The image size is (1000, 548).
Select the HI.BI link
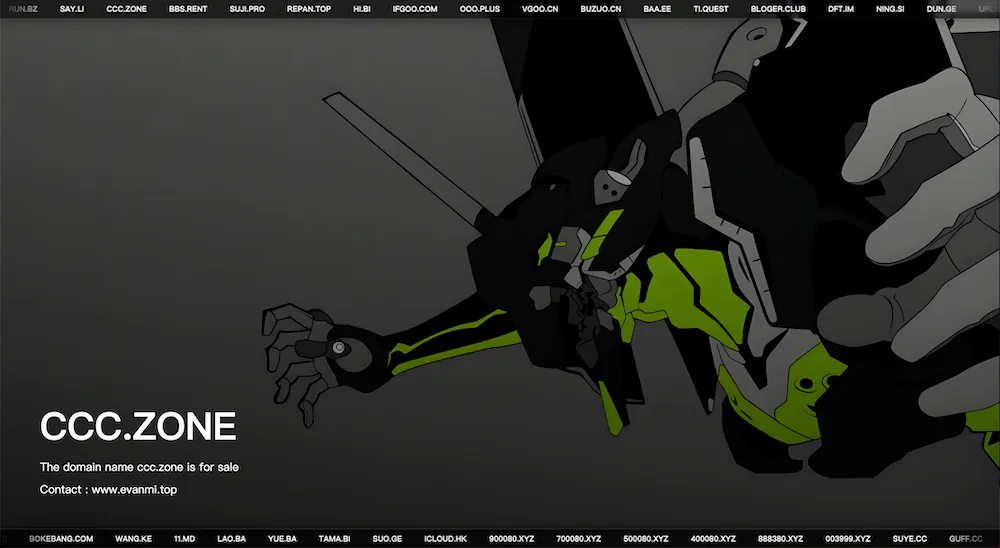362,9
